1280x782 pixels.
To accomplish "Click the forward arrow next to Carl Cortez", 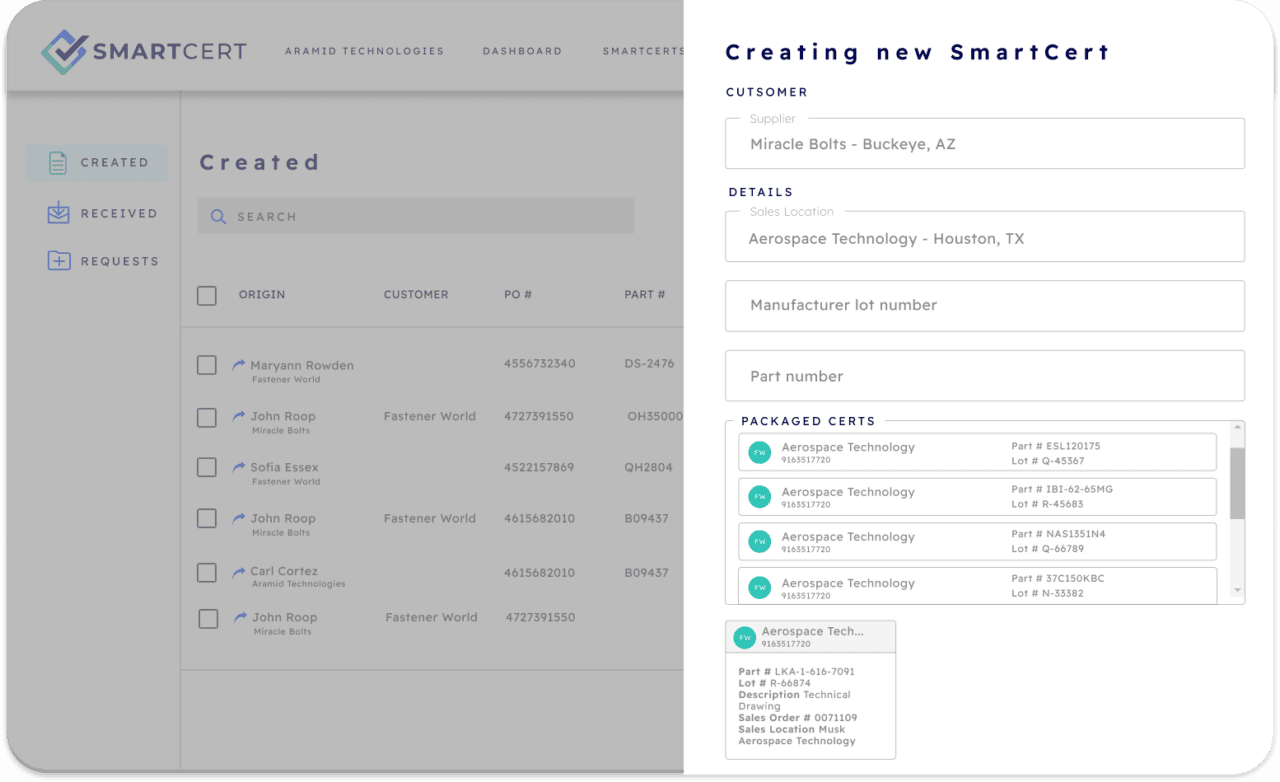I will 238,571.
